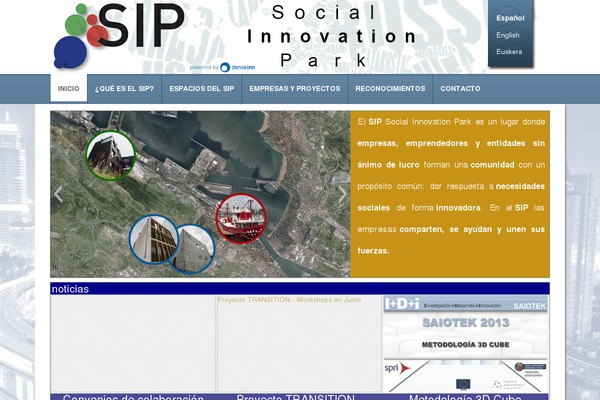600x400 pixels.
Task: Open the SAIOTEK 2013 news image
Action: pos(465,344)
